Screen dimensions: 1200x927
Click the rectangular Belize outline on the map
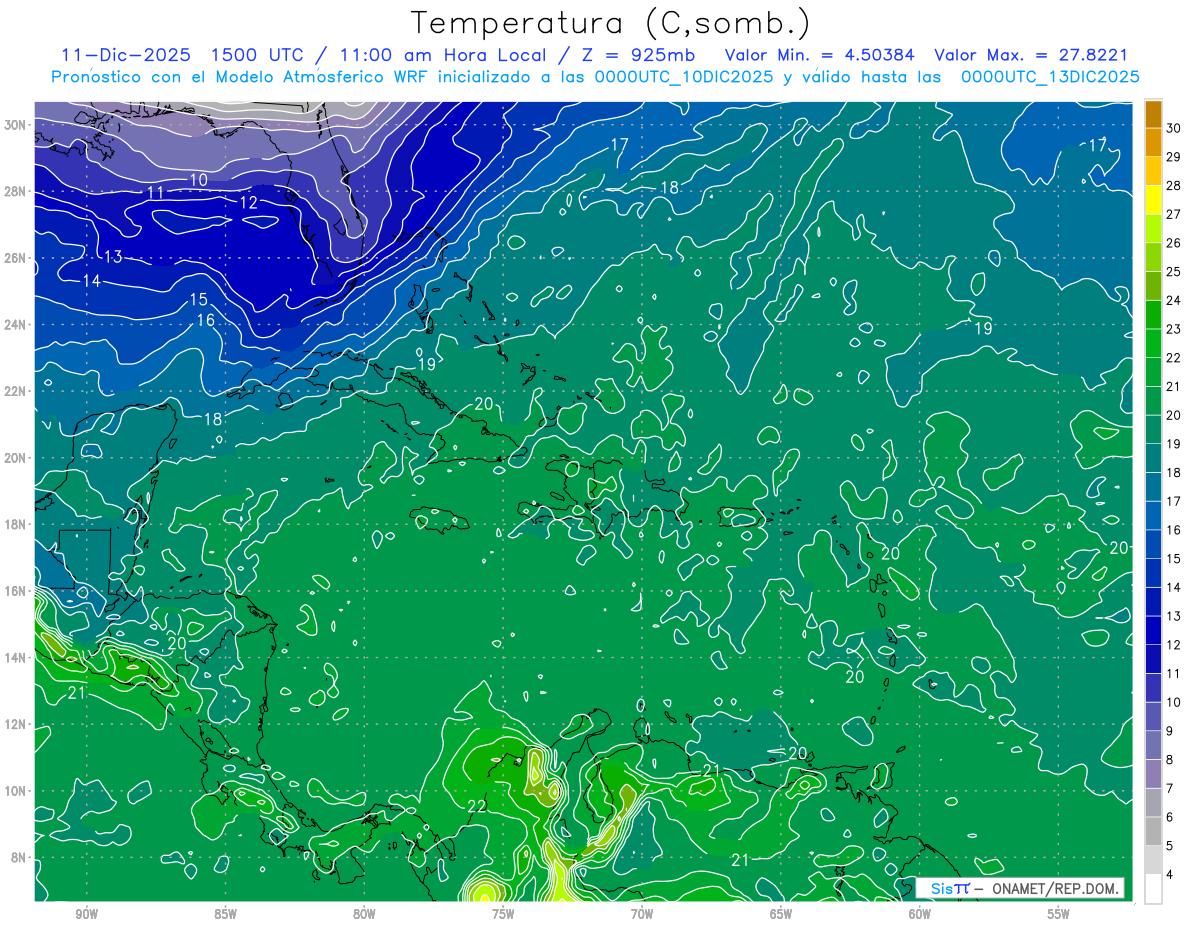click(x=84, y=560)
